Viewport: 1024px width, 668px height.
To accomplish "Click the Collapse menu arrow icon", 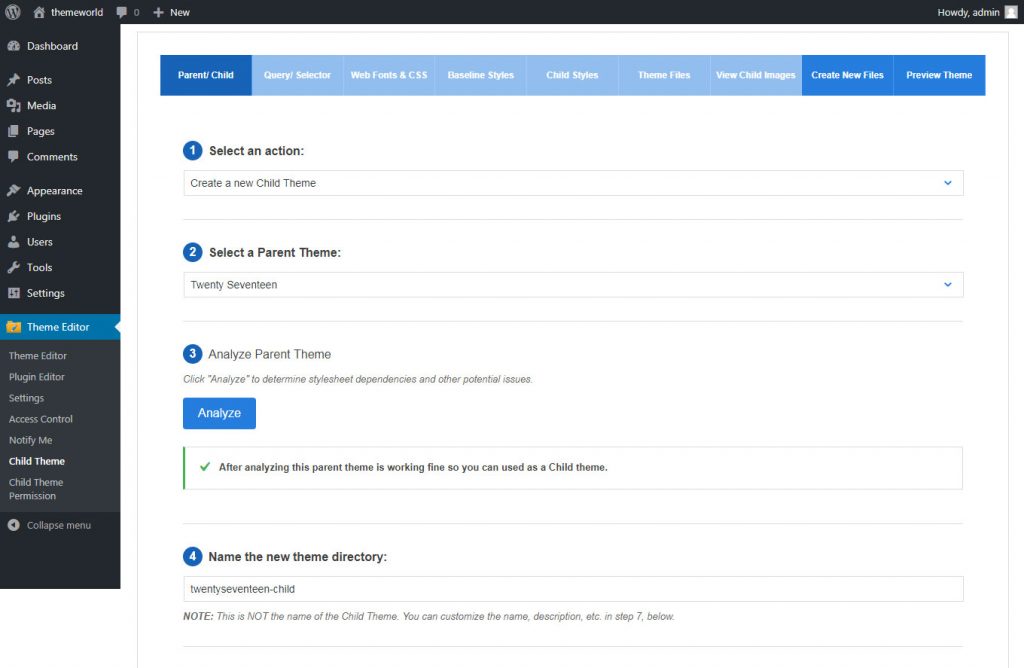I will 14,525.
